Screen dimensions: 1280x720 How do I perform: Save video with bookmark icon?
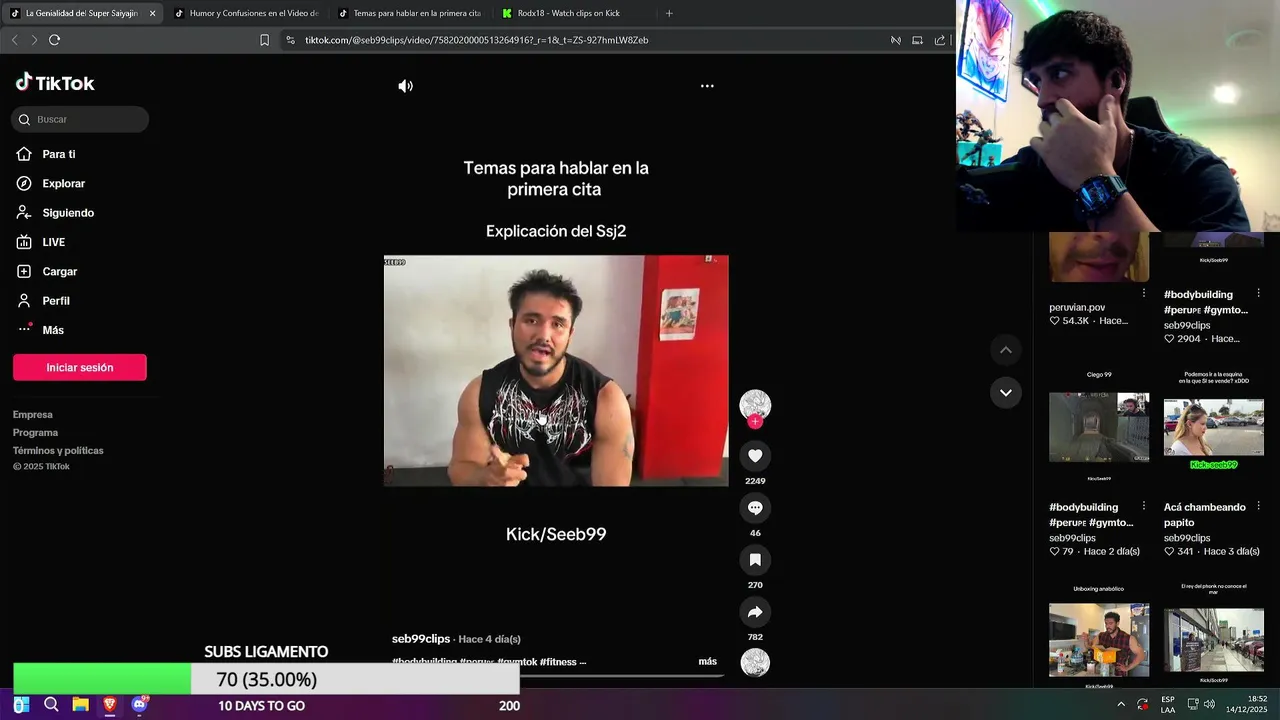pyautogui.click(x=755, y=560)
